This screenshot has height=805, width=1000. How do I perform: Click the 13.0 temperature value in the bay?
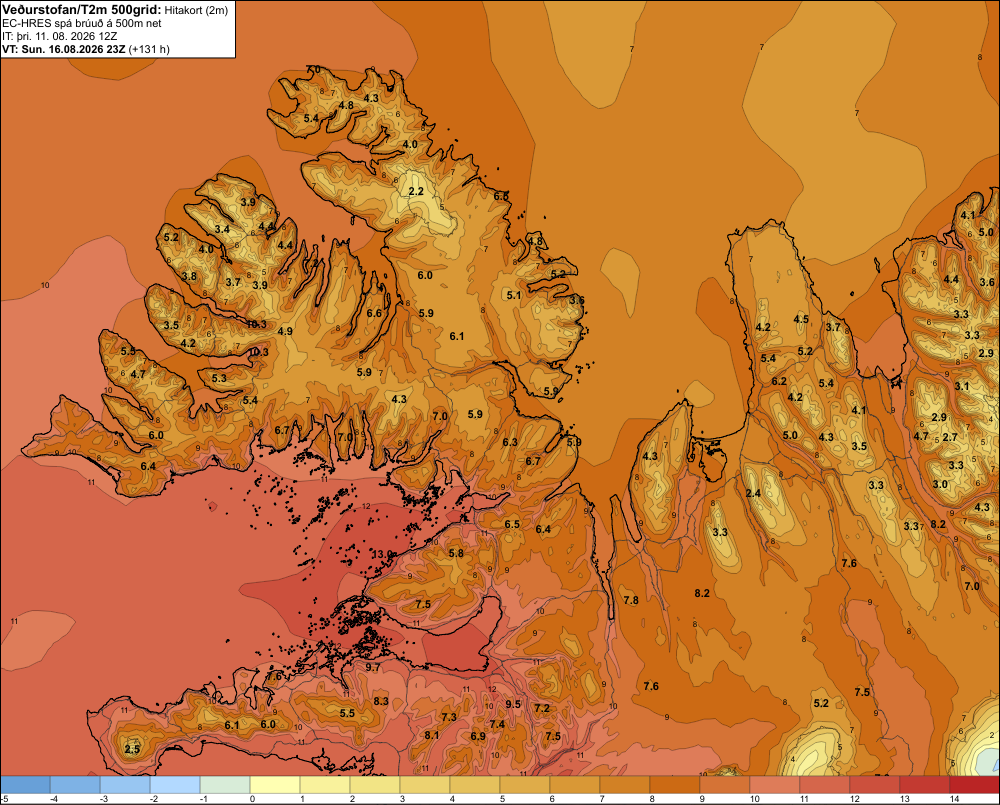point(383,554)
